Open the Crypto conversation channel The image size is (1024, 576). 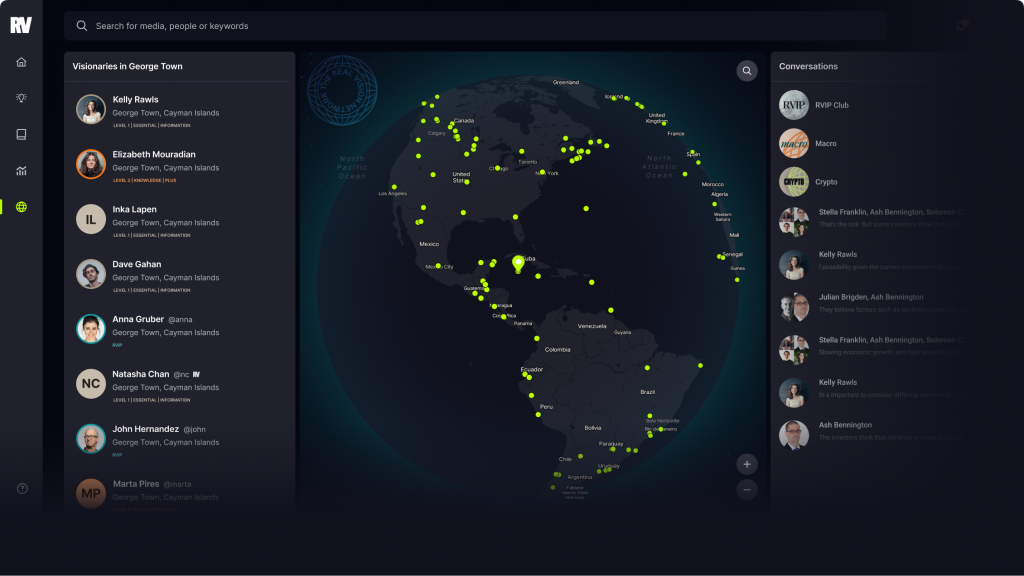[825, 182]
